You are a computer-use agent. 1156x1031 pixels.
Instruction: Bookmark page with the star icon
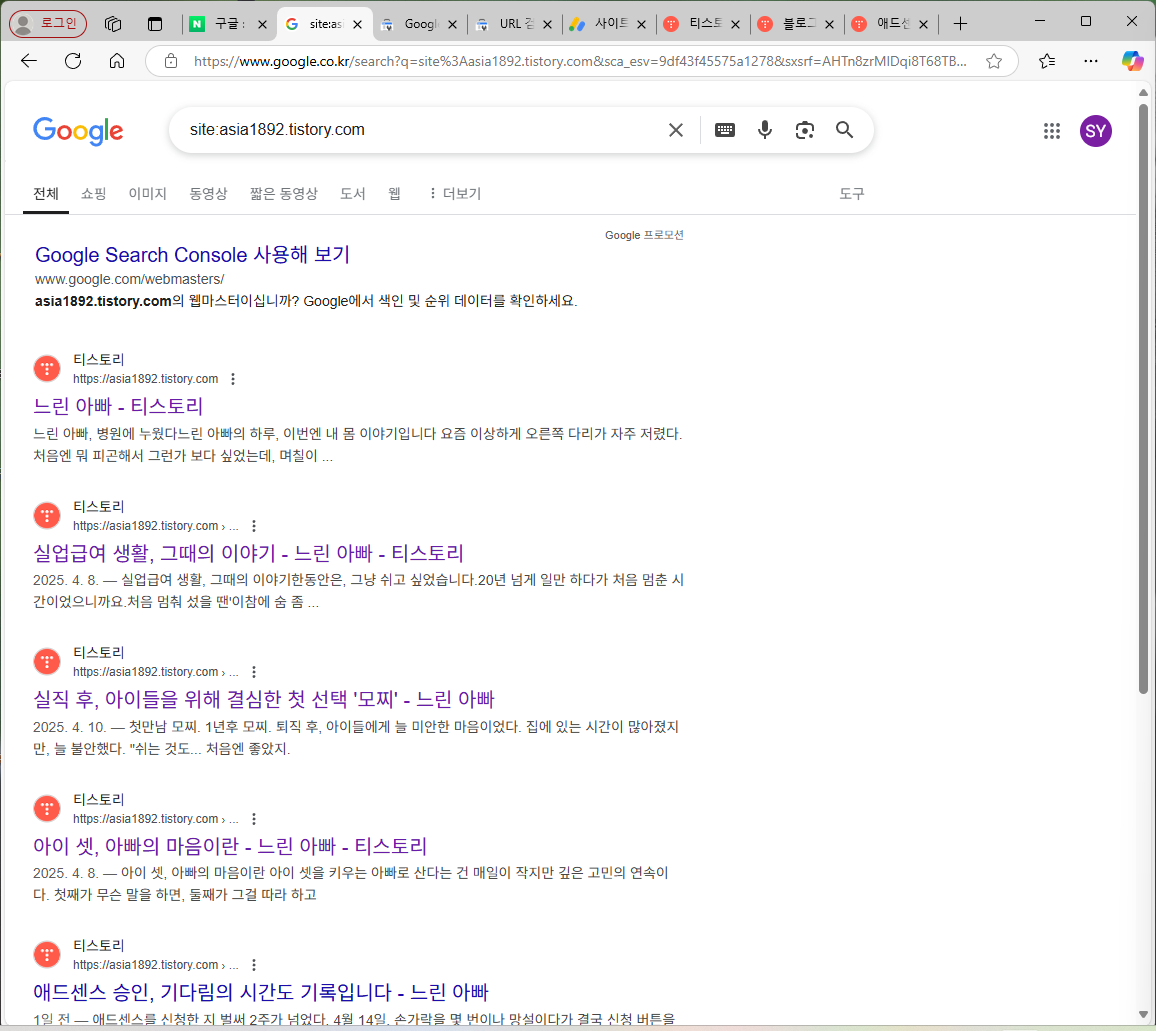994,61
